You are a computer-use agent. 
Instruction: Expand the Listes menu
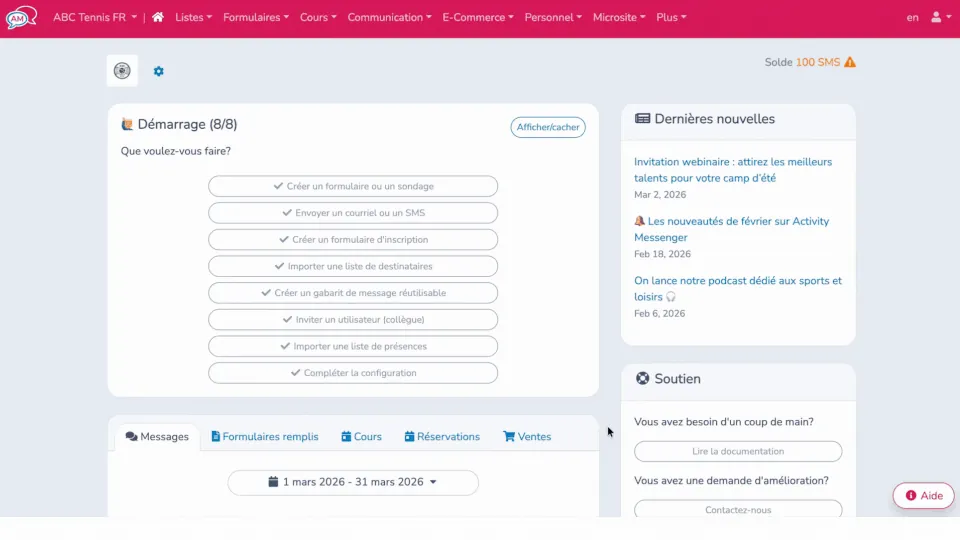[x=193, y=17]
